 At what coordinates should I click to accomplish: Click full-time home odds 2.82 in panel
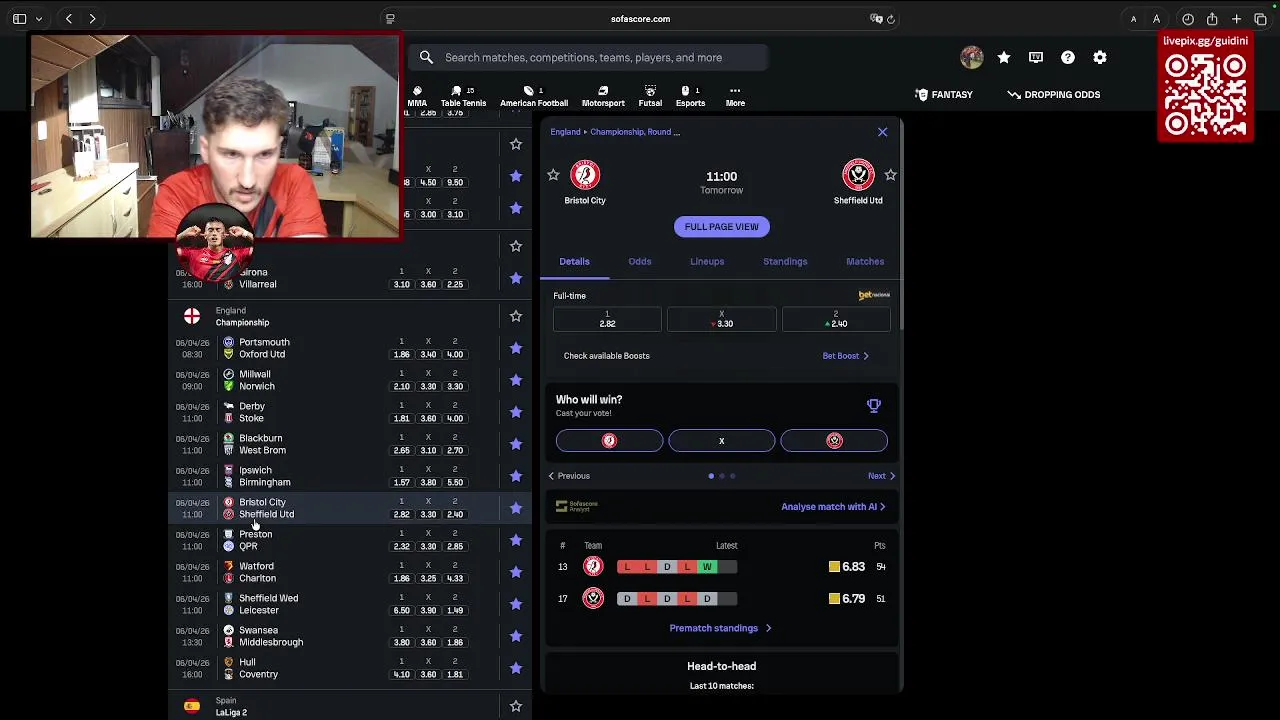[607, 320]
